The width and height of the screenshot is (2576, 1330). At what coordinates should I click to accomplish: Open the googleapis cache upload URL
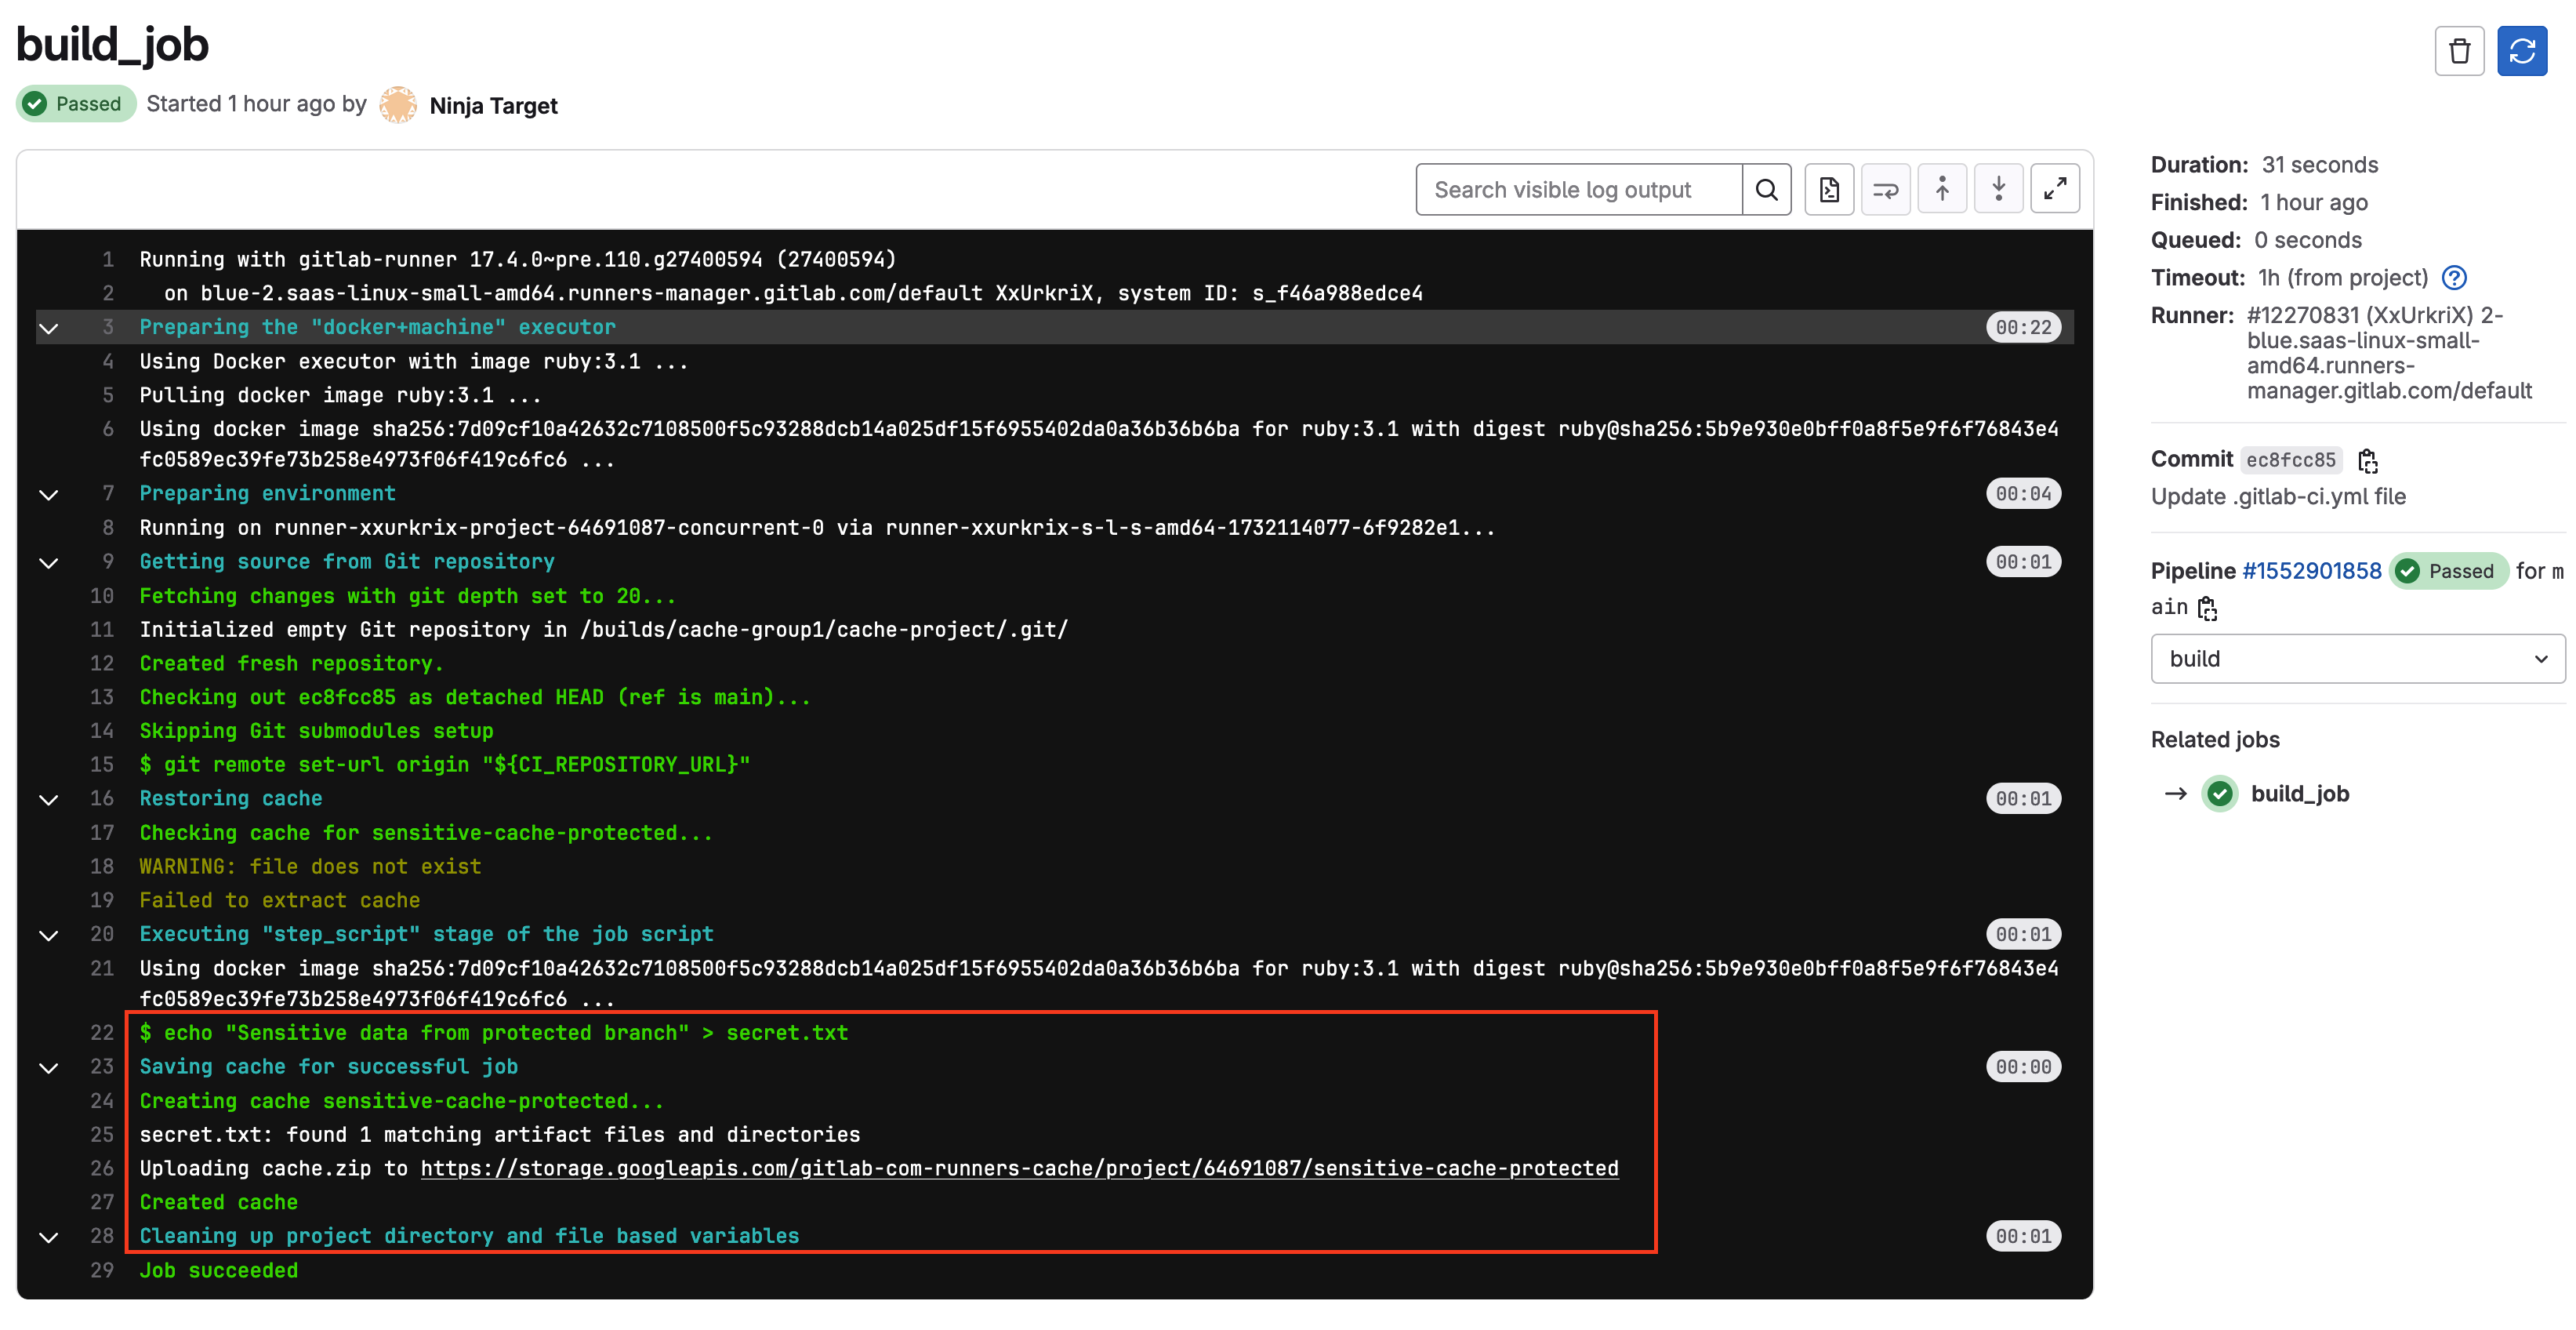tap(1019, 1168)
